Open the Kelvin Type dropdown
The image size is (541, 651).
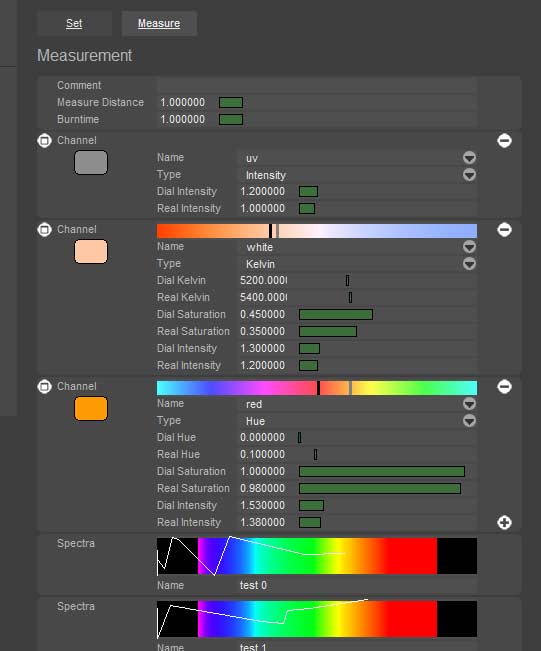click(x=469, y=264)
